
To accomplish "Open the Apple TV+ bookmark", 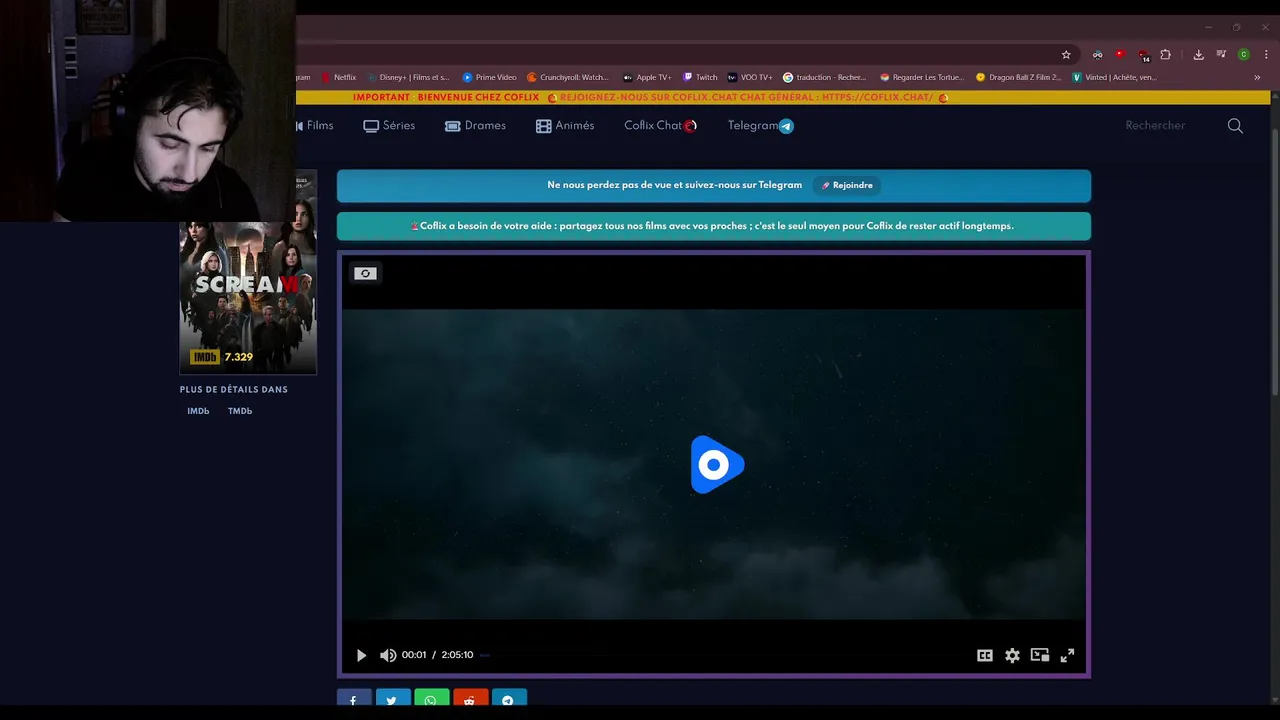I will (646, 77).
